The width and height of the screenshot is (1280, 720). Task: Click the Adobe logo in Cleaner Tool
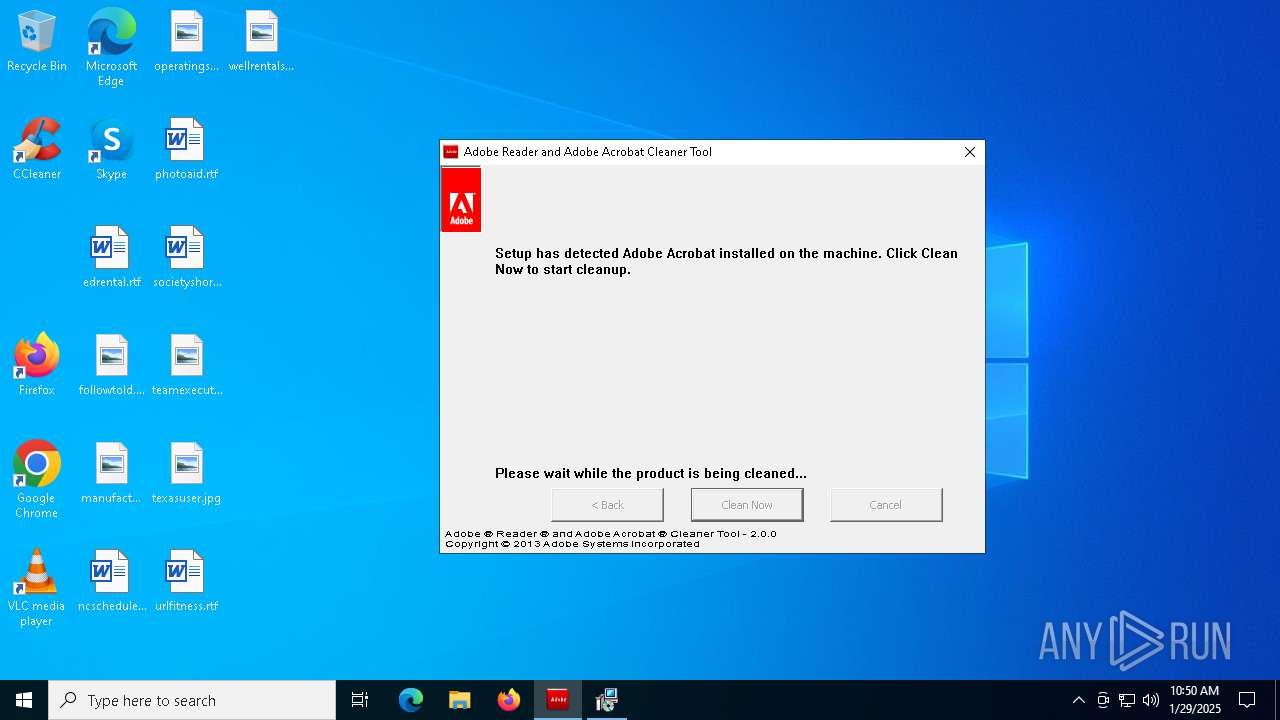461,200
